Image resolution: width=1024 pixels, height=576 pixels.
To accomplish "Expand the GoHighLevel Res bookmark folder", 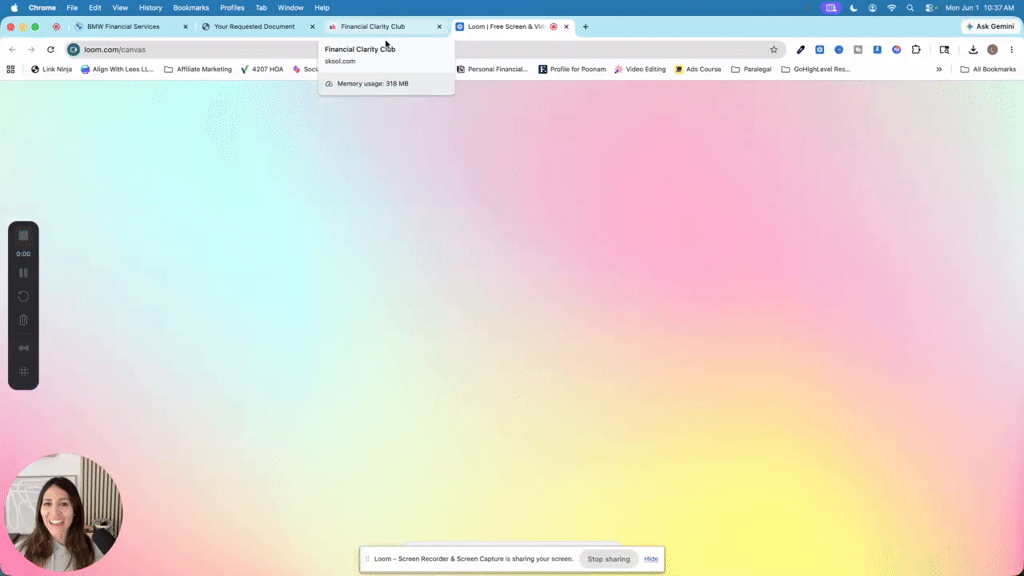I will (x=816, y=69).
